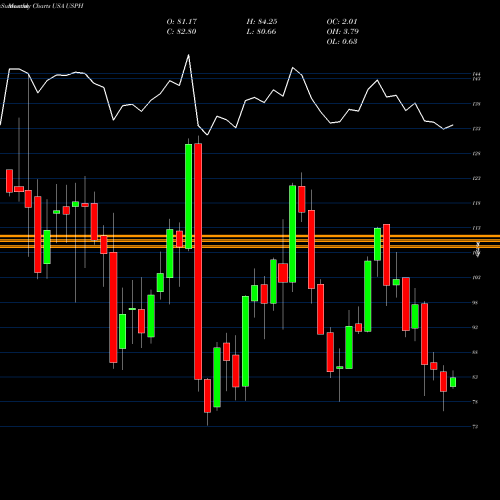Click the 102 price axis label

coord(477,277)
